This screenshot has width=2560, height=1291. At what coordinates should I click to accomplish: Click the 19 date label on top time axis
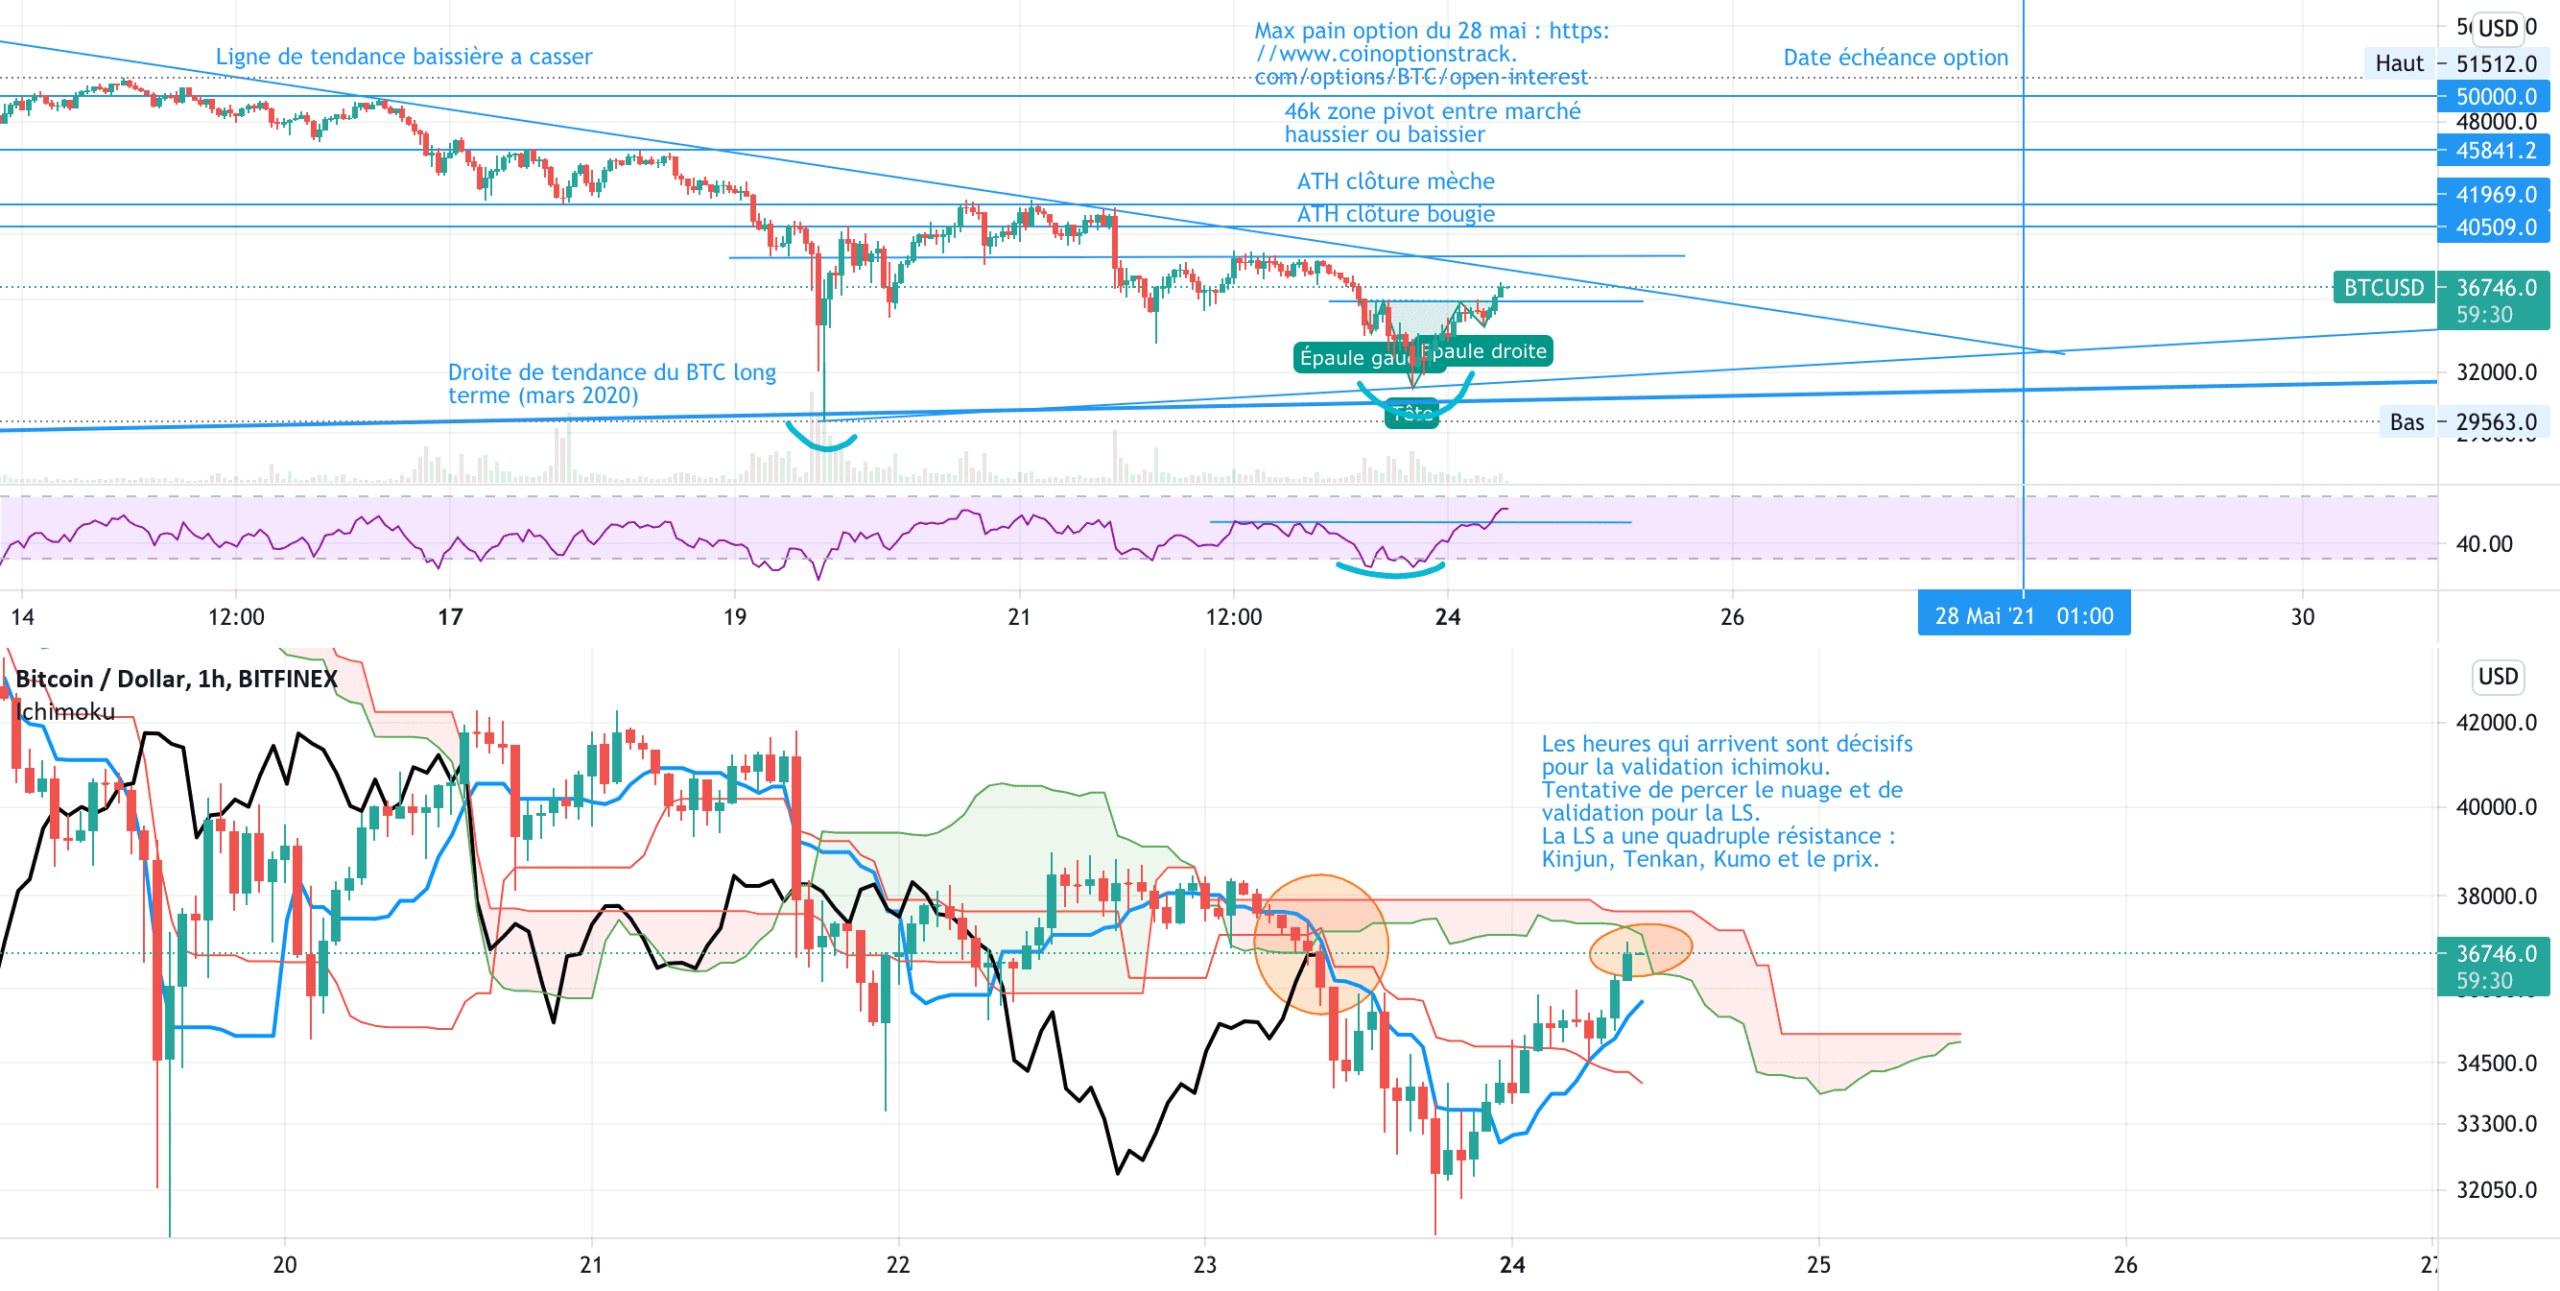coord(735,617)
